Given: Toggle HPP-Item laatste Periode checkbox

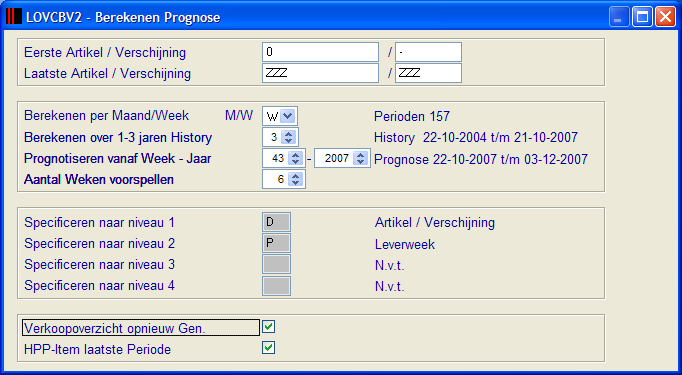Looking at the screenshot, I should point(269,348).
